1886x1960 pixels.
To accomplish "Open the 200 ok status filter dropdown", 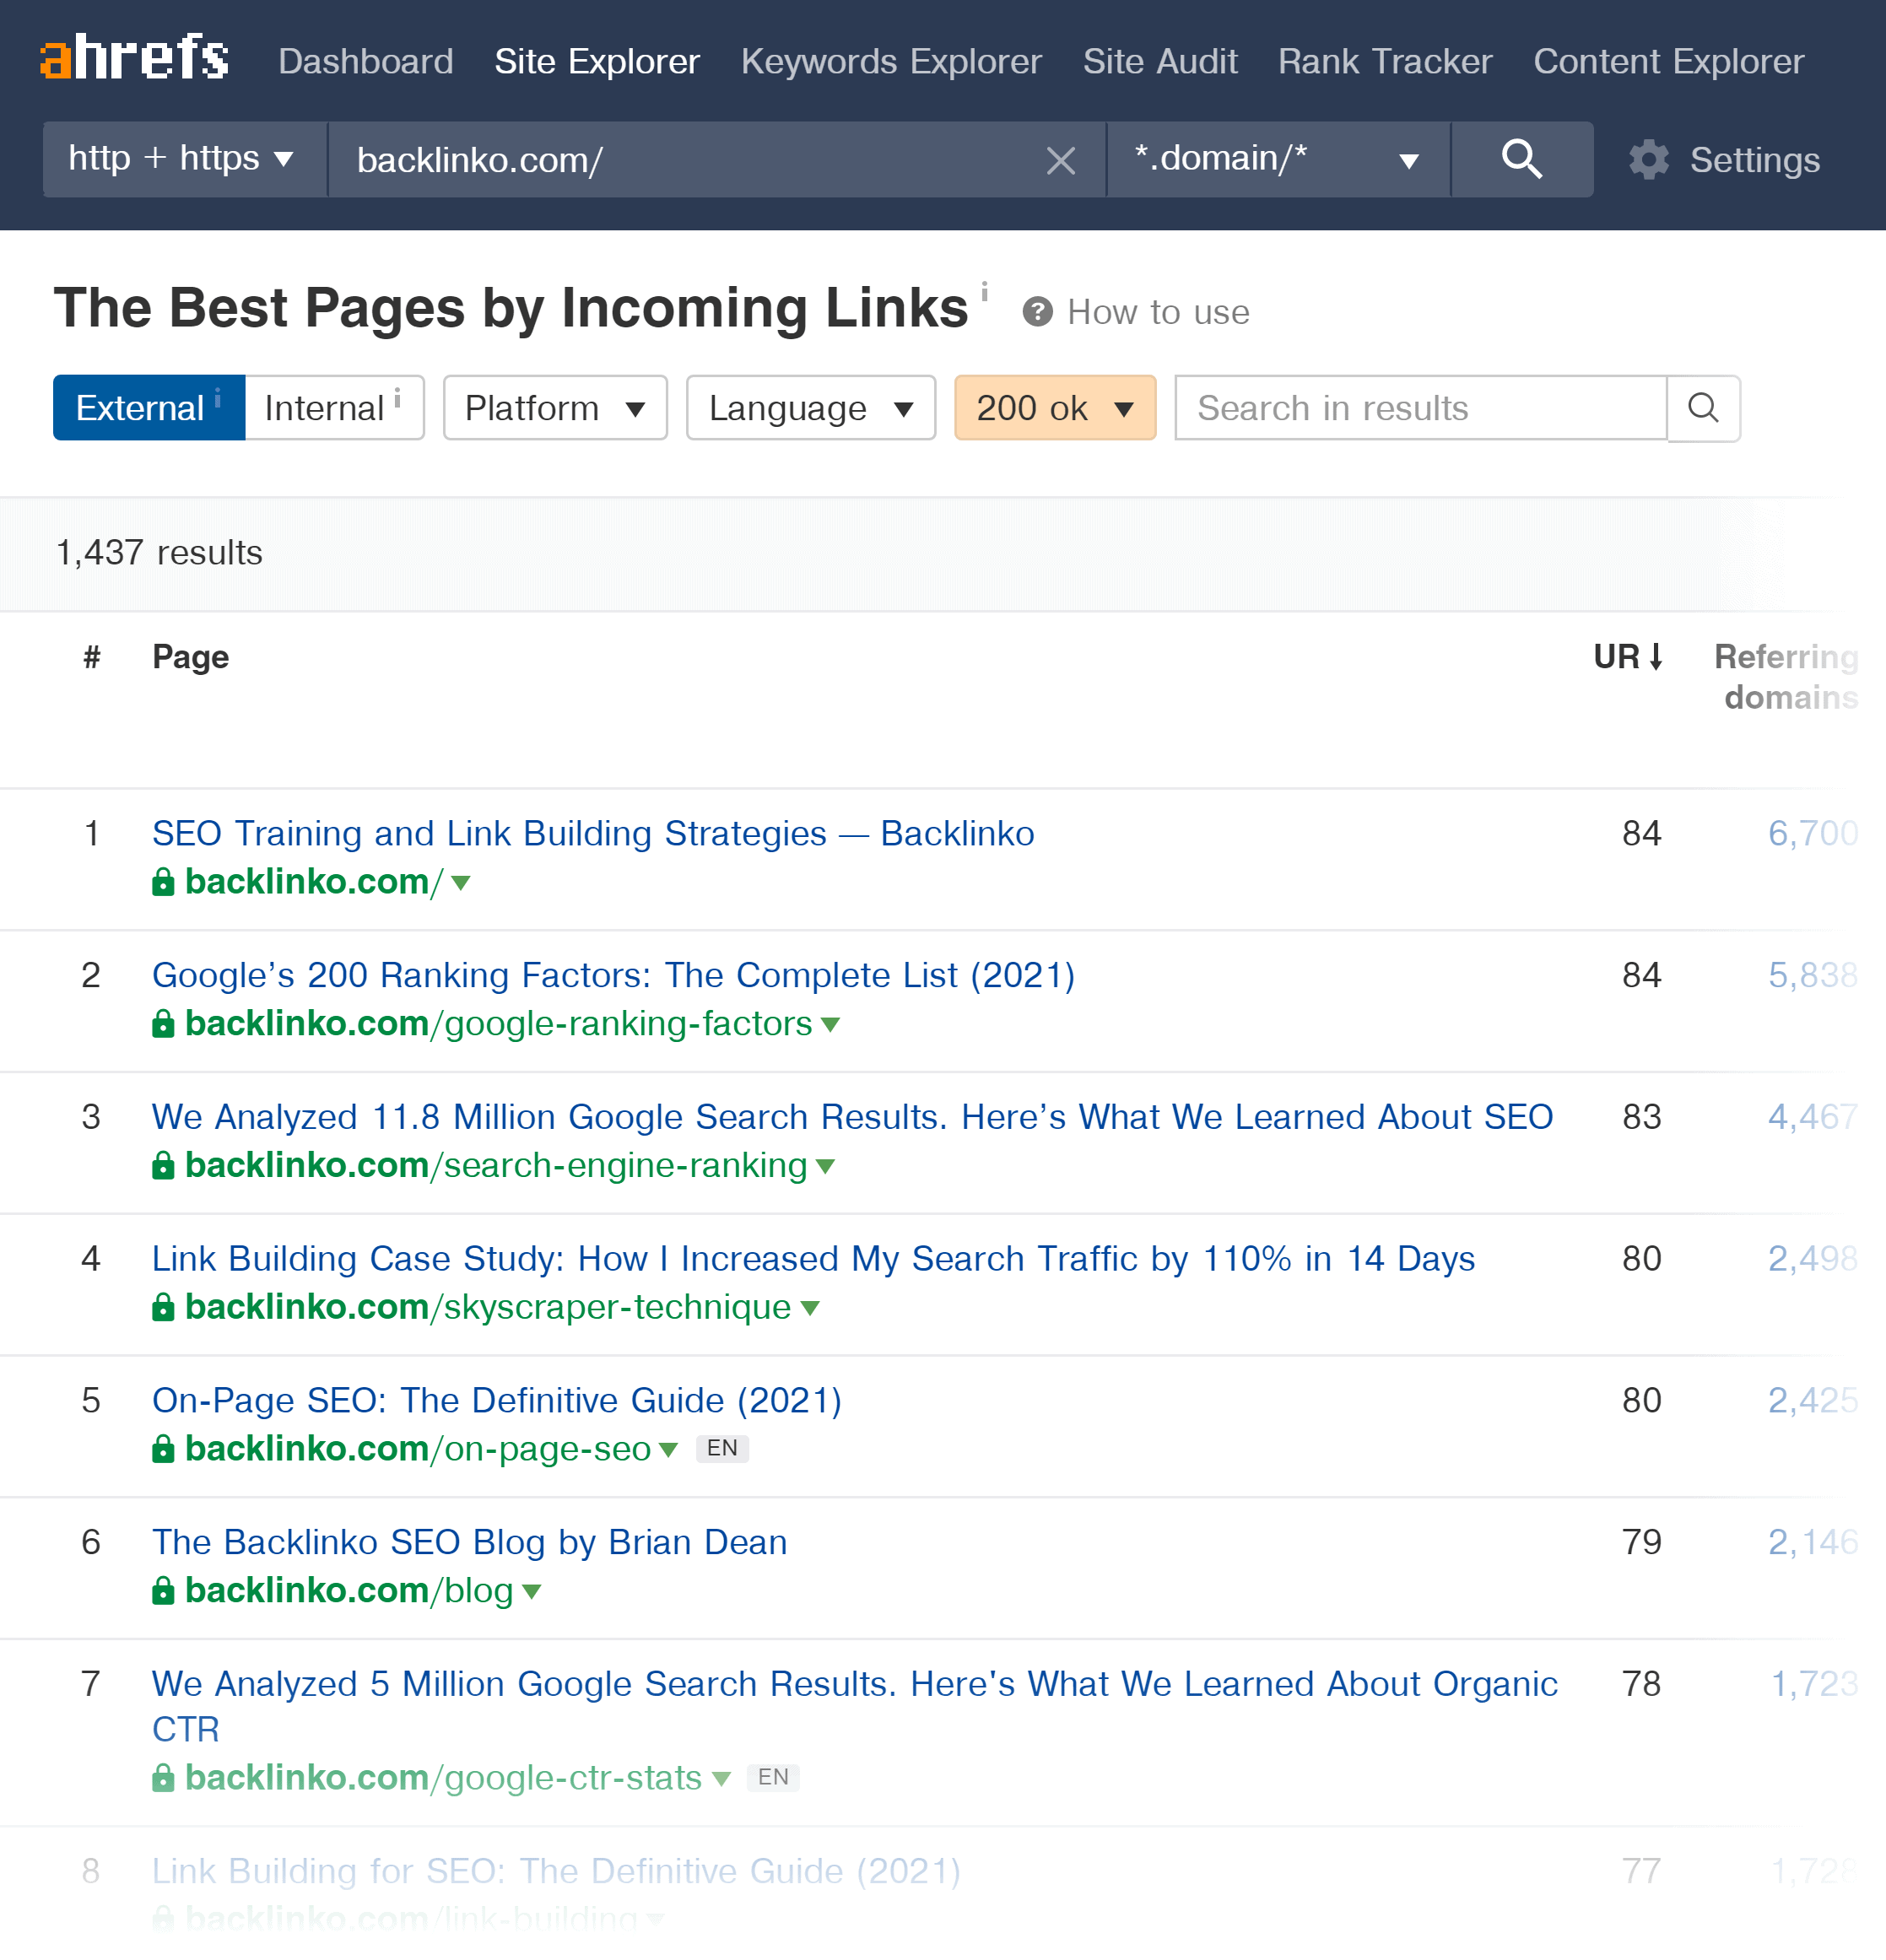I will coord(1055,408).
